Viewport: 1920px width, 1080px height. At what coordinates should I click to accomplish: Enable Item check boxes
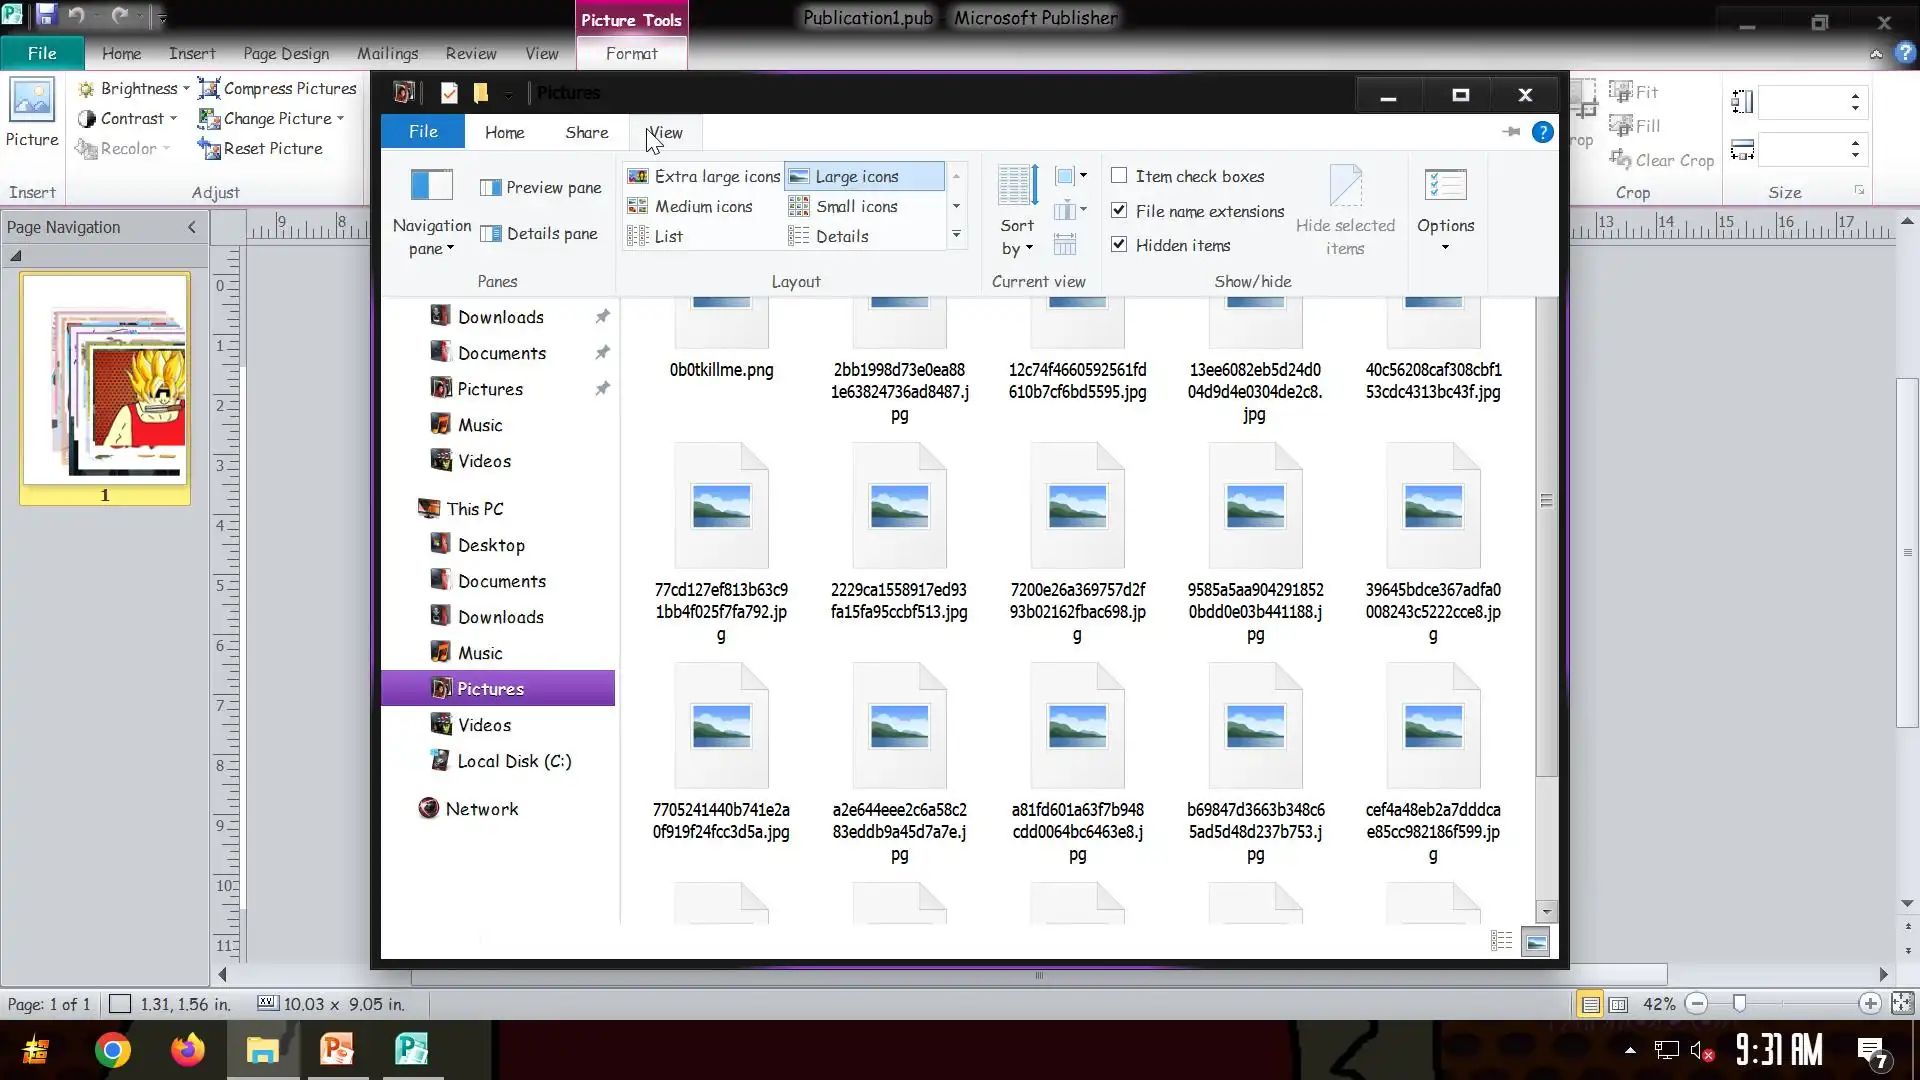tap(1119, 176)
